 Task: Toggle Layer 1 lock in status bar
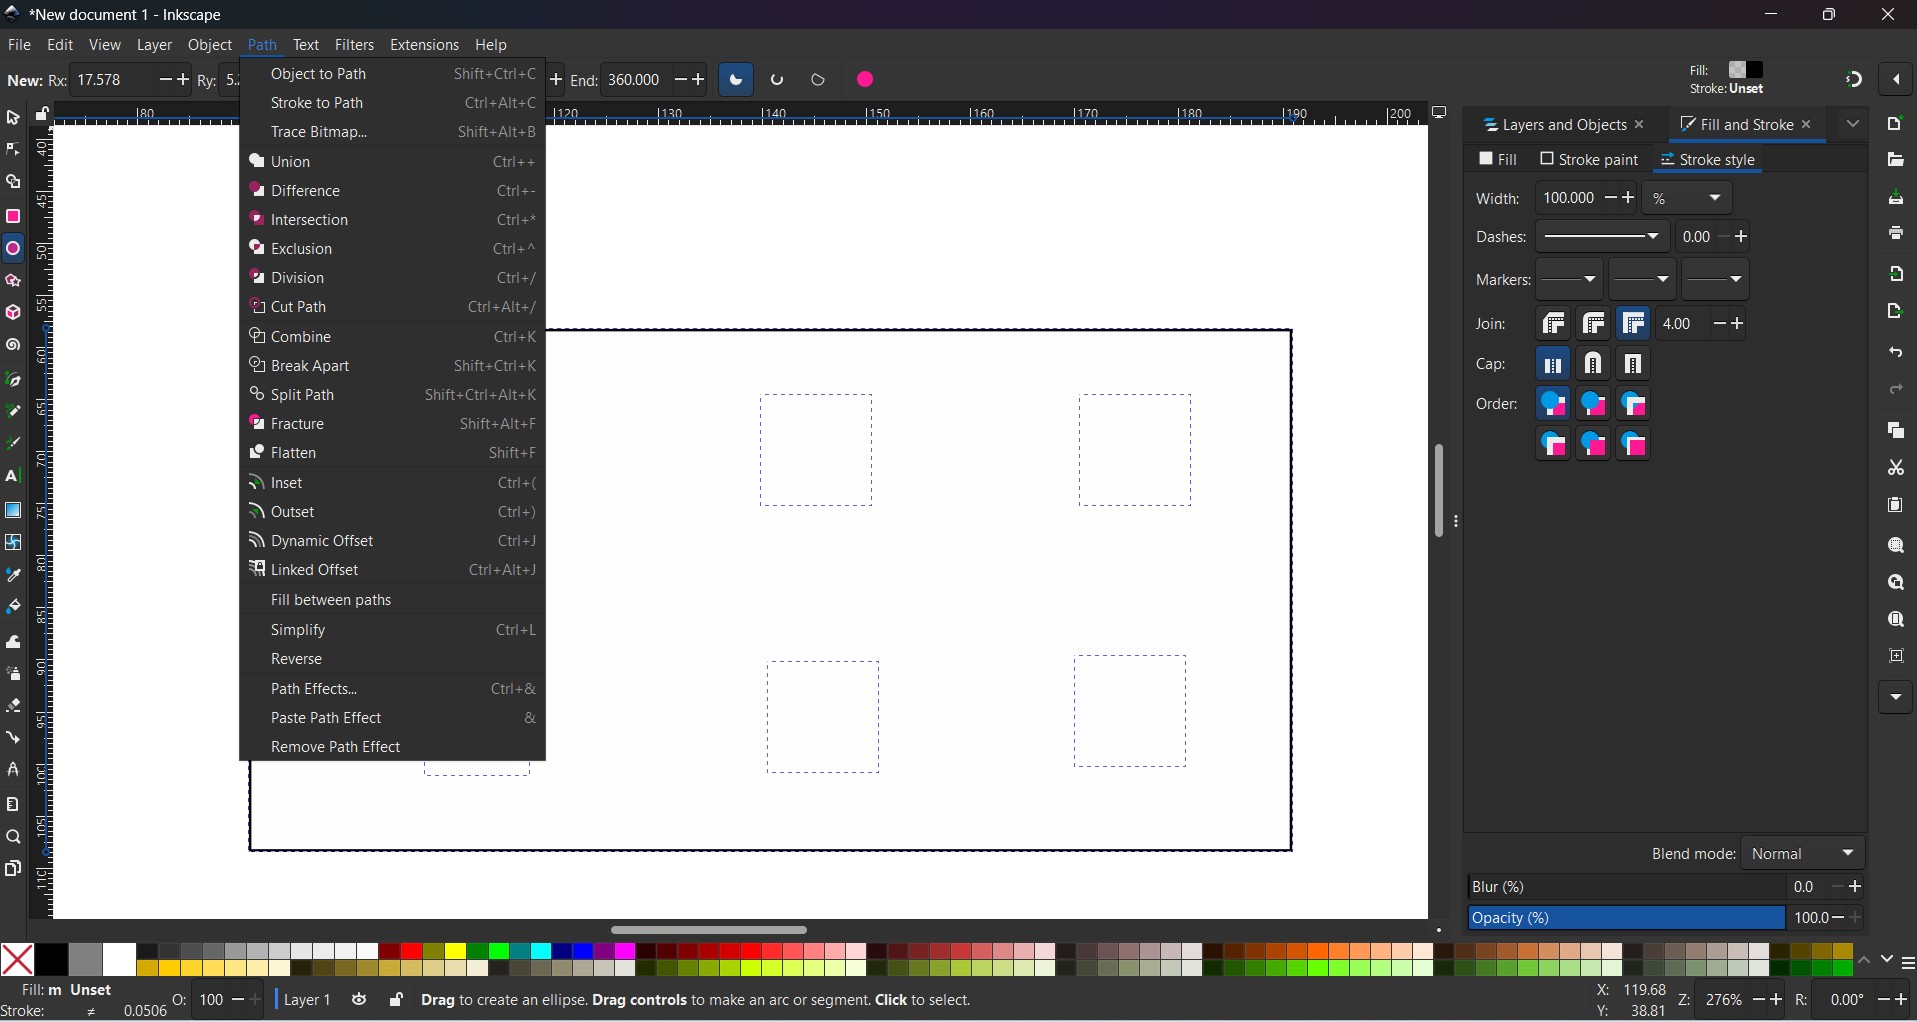[396, 1000]
